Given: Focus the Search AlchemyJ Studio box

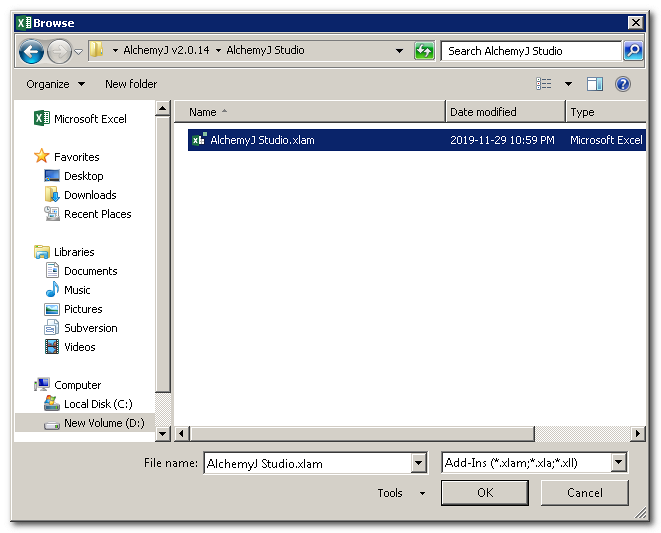Looking at the screenshot, I should [531, 51].
